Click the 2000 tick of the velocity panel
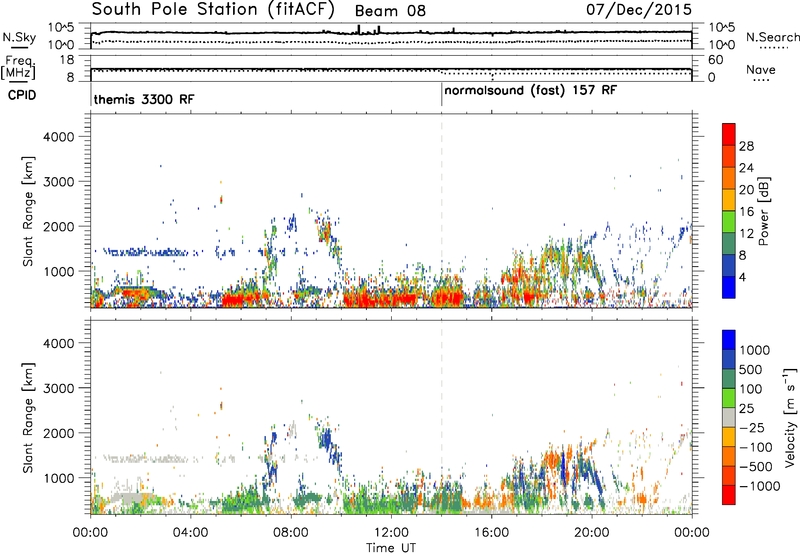This screenshot has width=800, height=554. (58, 433)
